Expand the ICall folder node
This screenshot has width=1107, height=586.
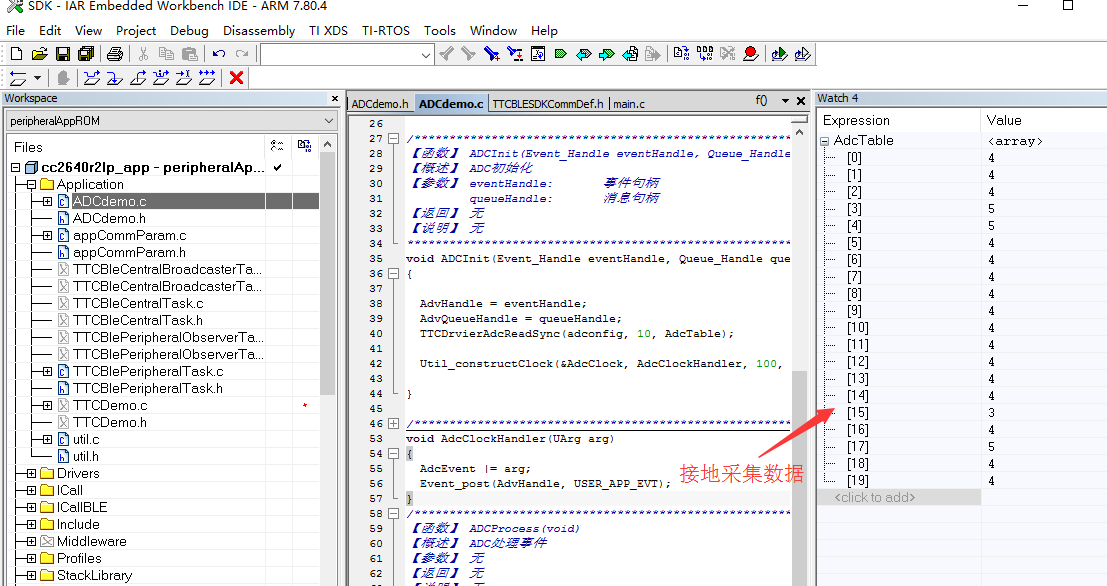tap(31, 491)
